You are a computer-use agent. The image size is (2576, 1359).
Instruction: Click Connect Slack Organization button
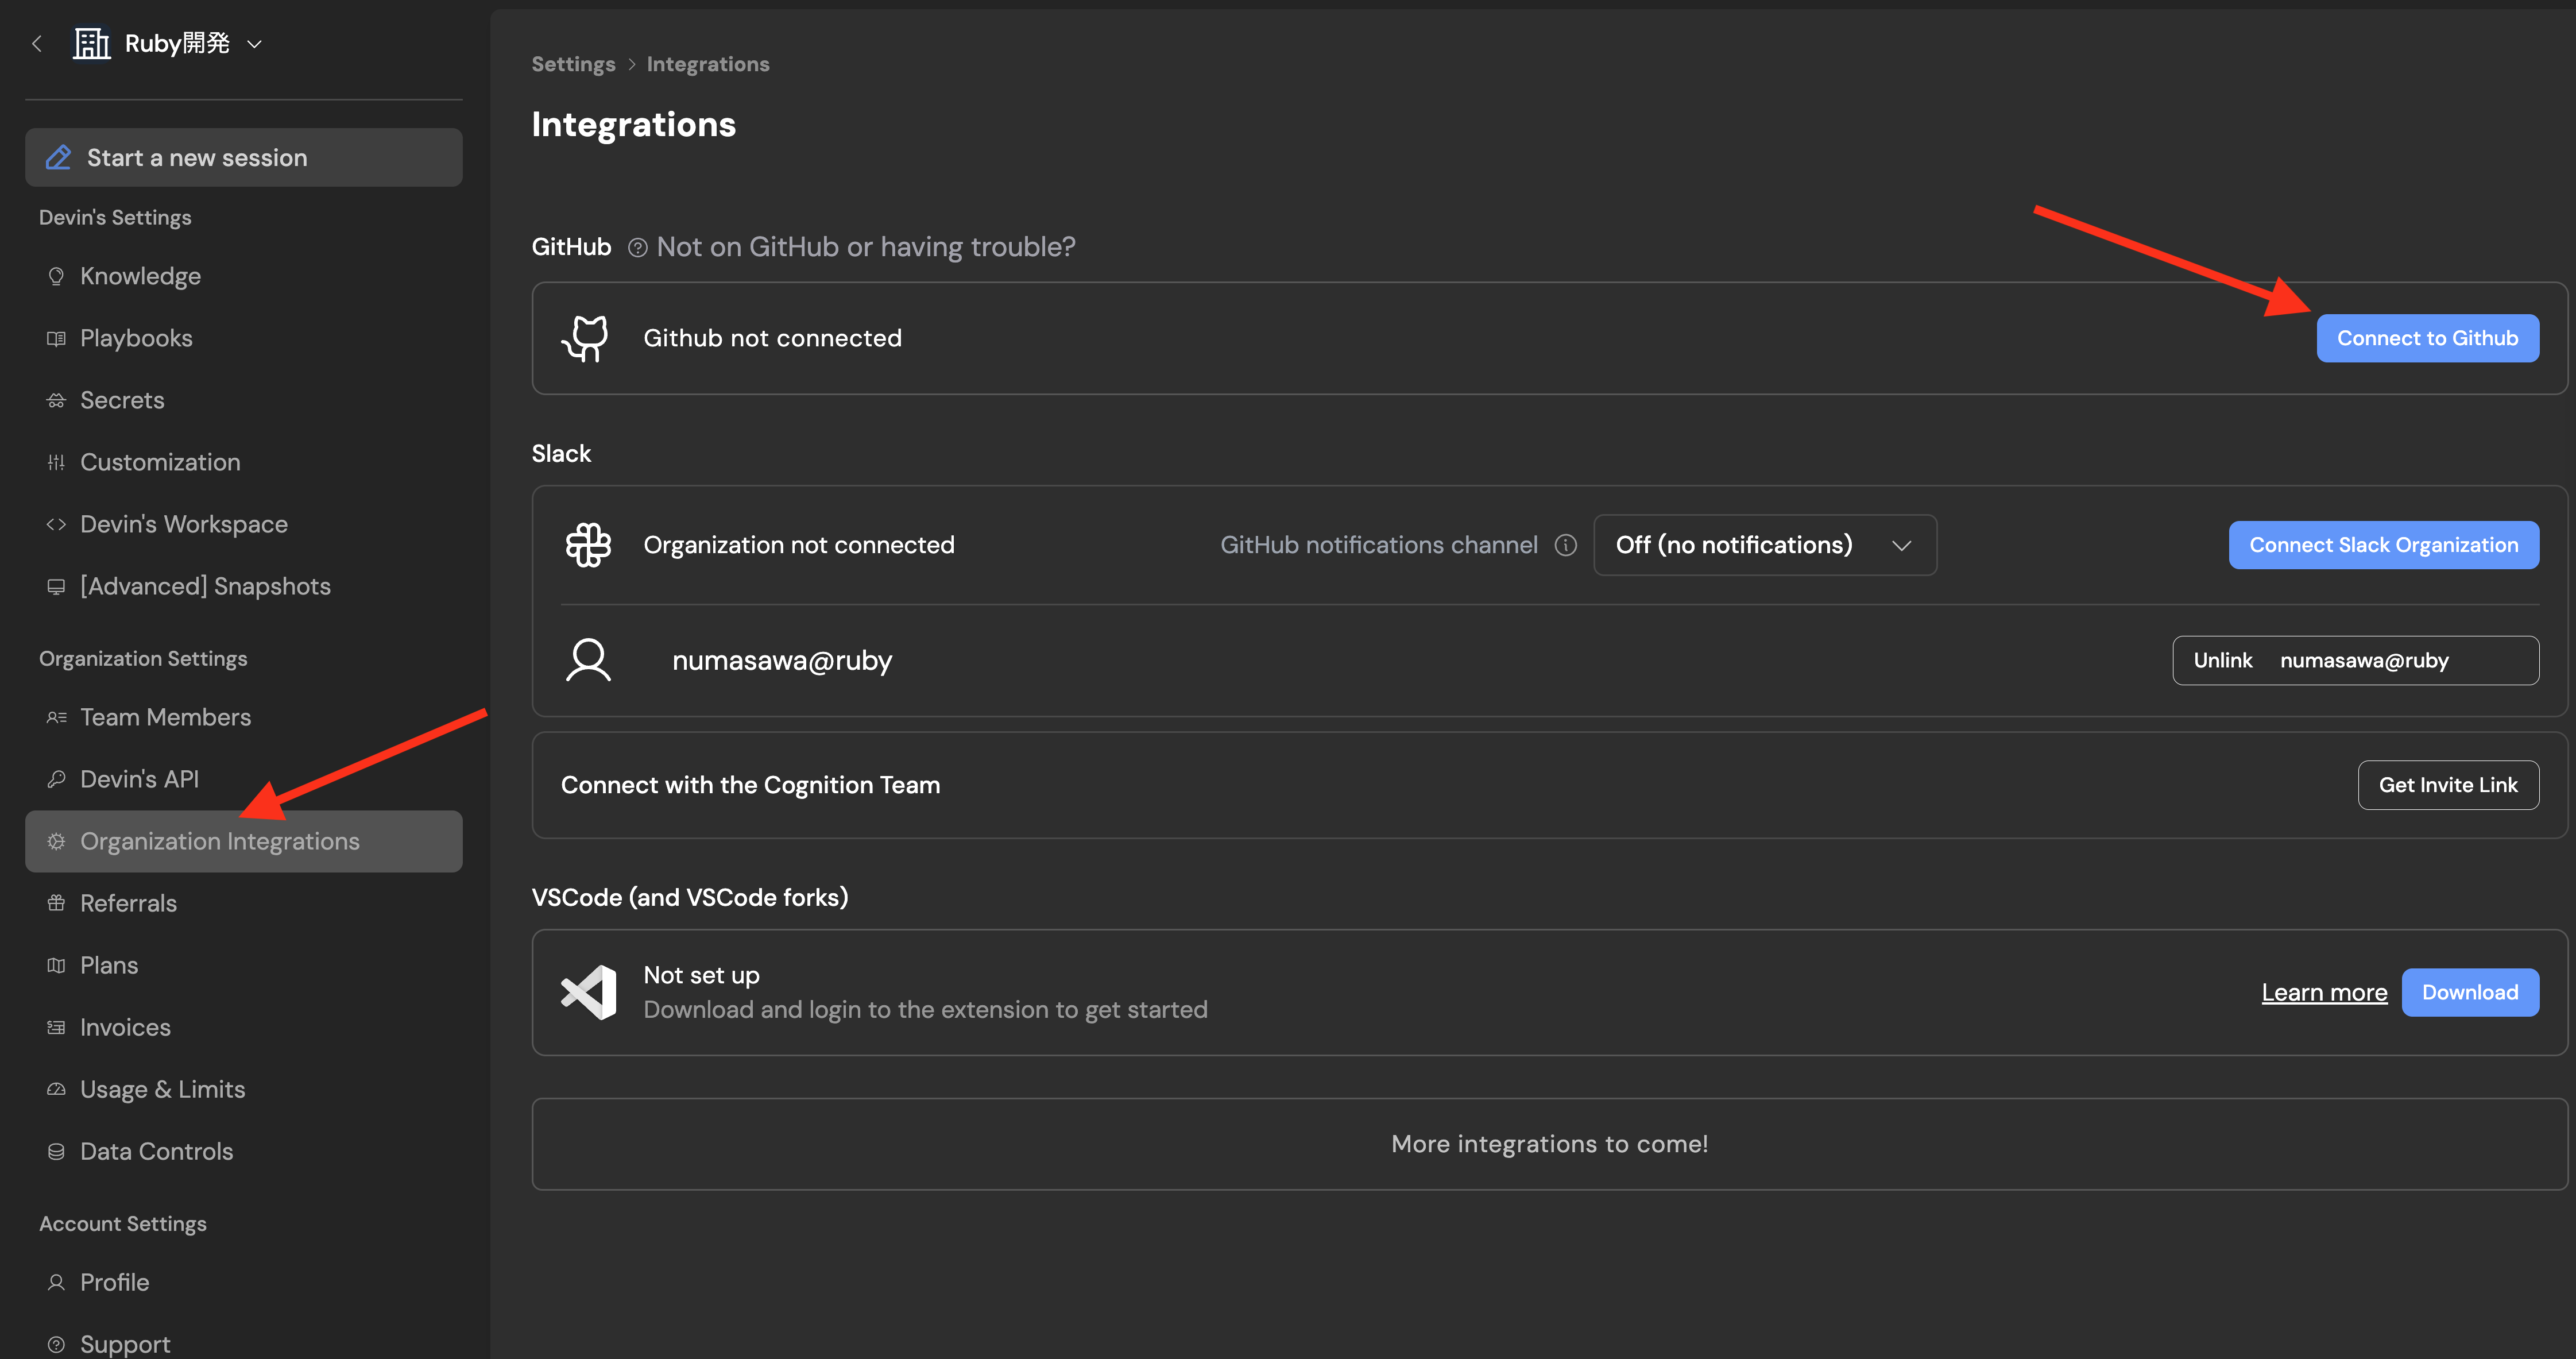point(2383,545)
